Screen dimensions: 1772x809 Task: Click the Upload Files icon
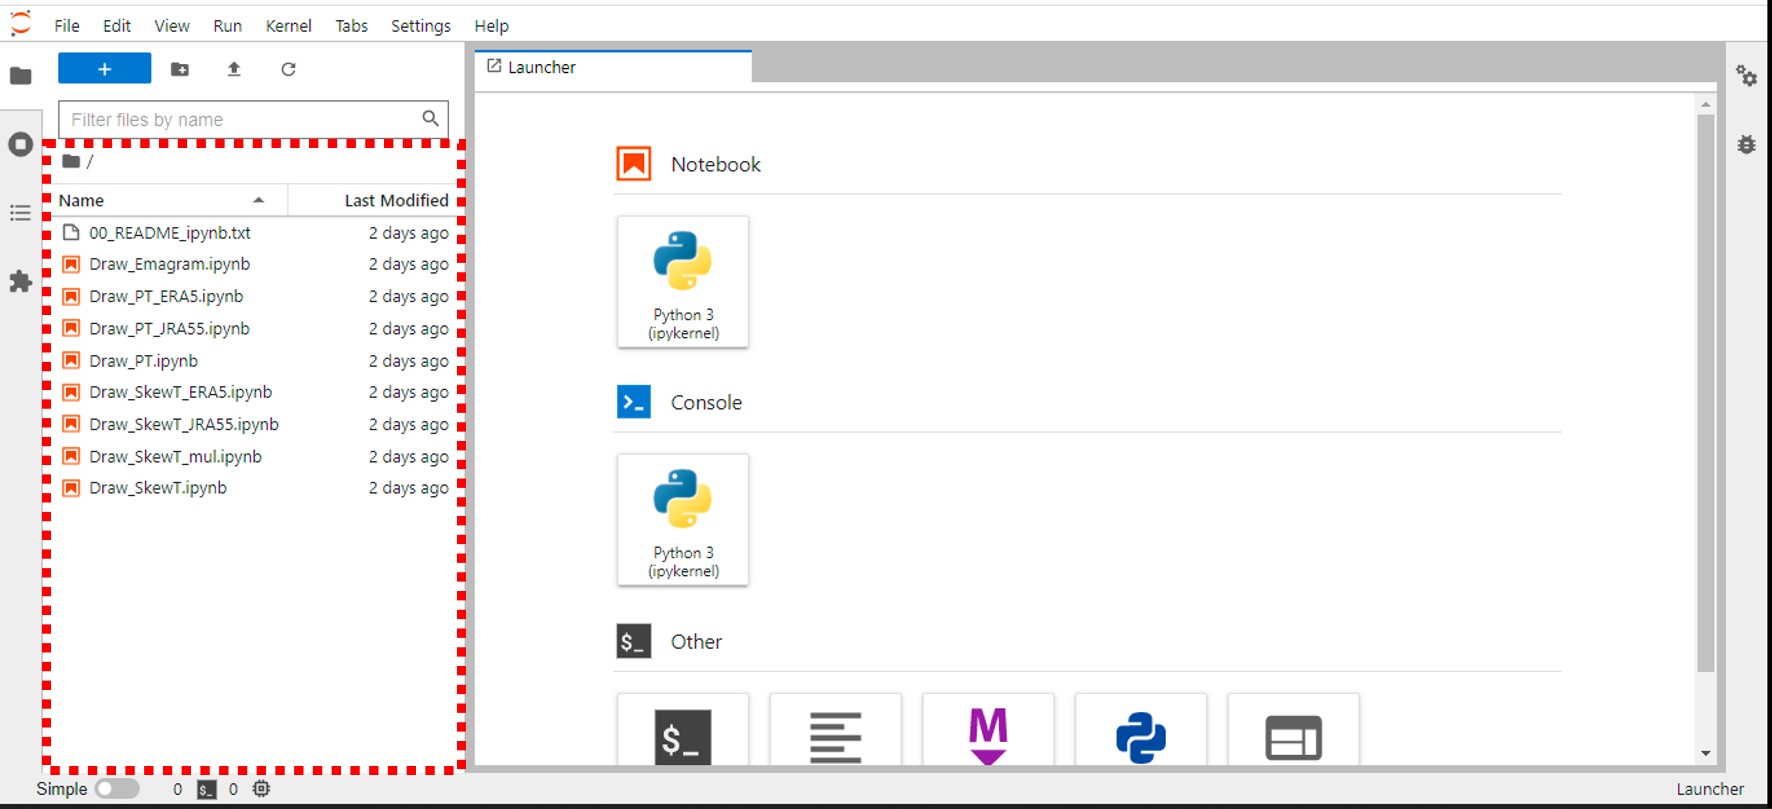click(x=234, y=69)
